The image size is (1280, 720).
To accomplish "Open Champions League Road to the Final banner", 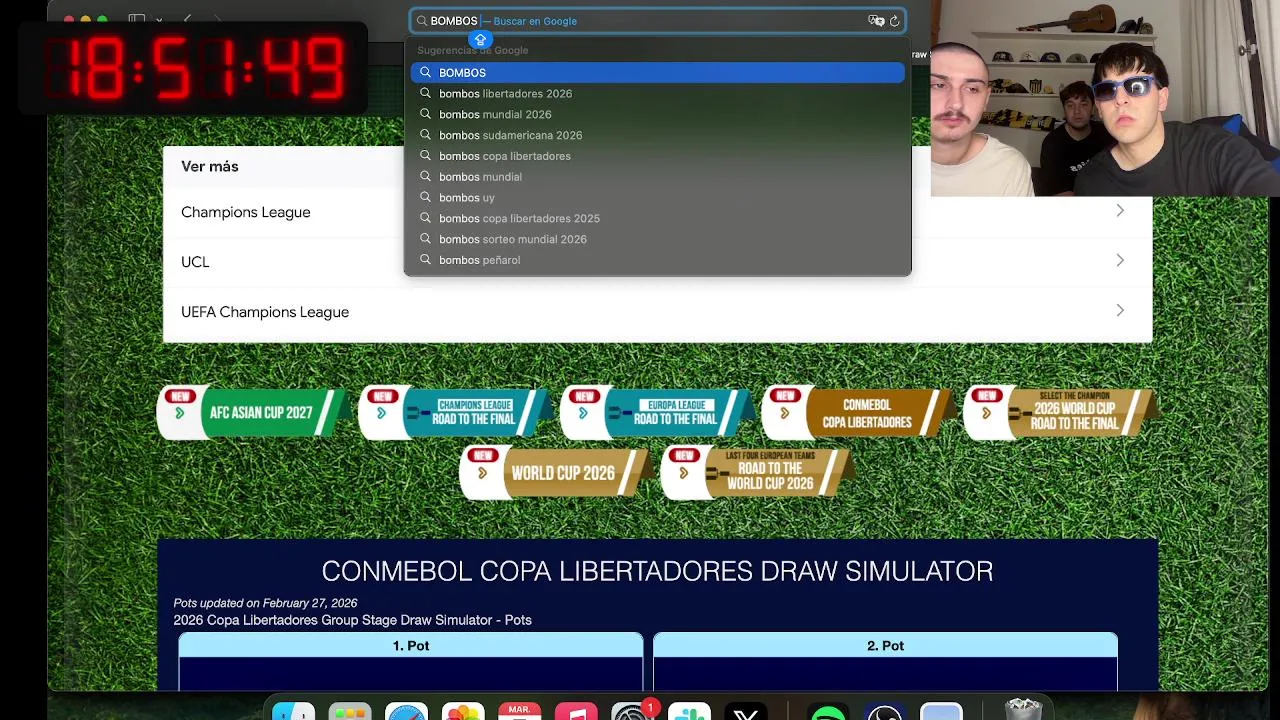I will (x=454, y=412).
